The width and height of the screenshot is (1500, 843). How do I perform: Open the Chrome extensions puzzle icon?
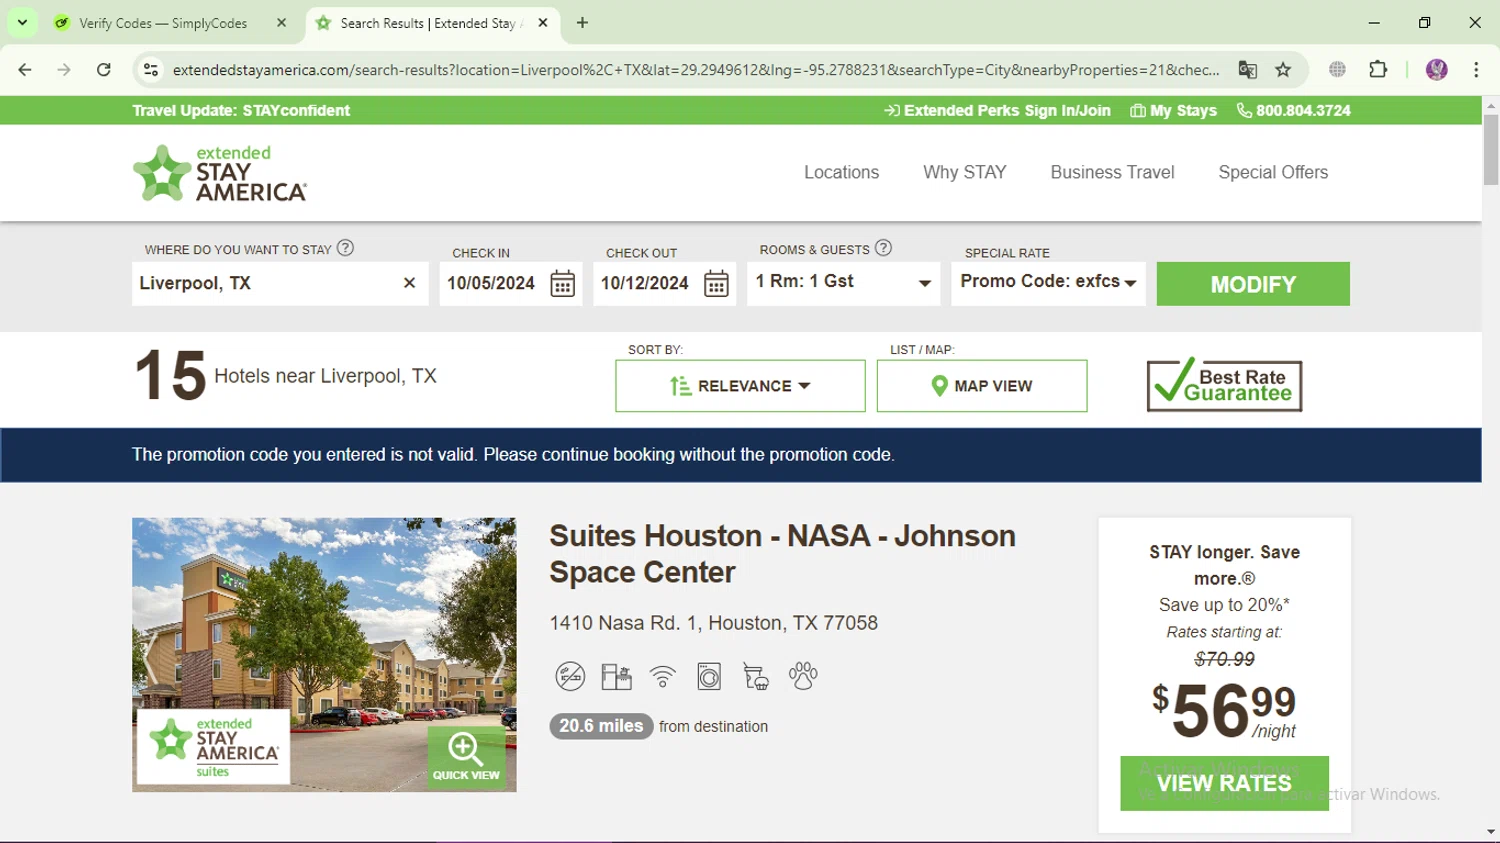tap(1378, 69)
